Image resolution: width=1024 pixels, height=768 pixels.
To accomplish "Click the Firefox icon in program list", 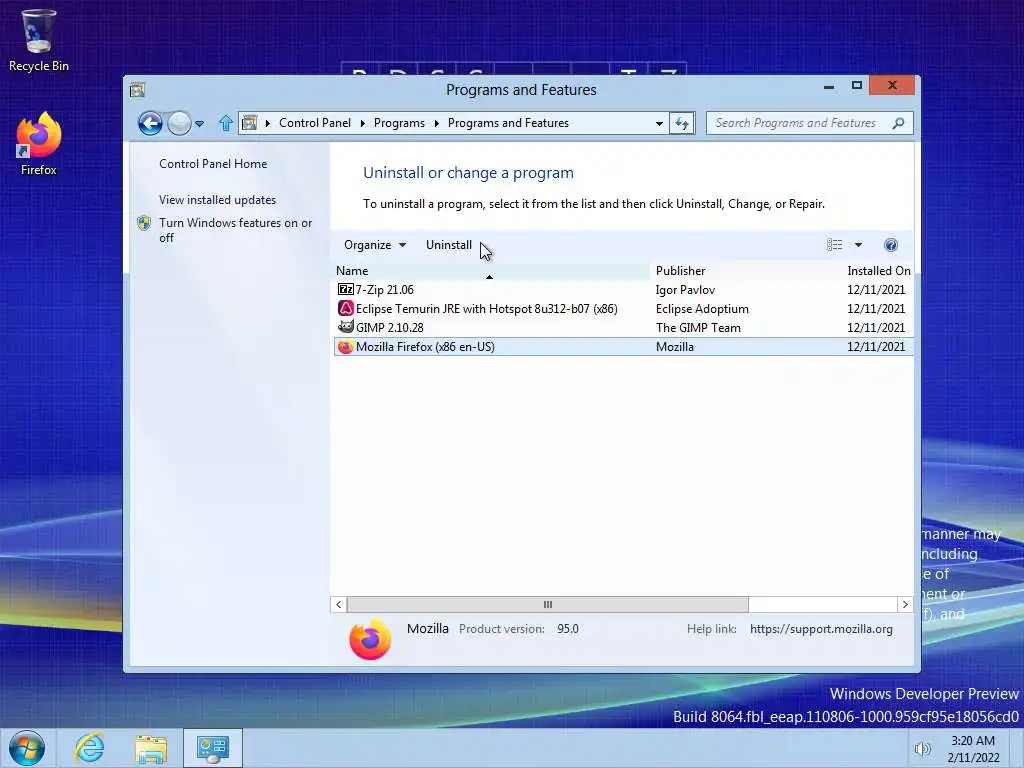I will (345, 347).
